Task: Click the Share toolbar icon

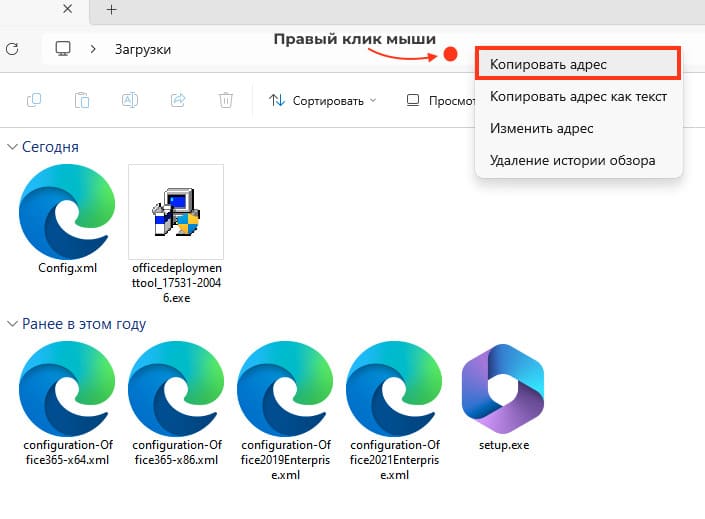Action: [x=178, y=100]
